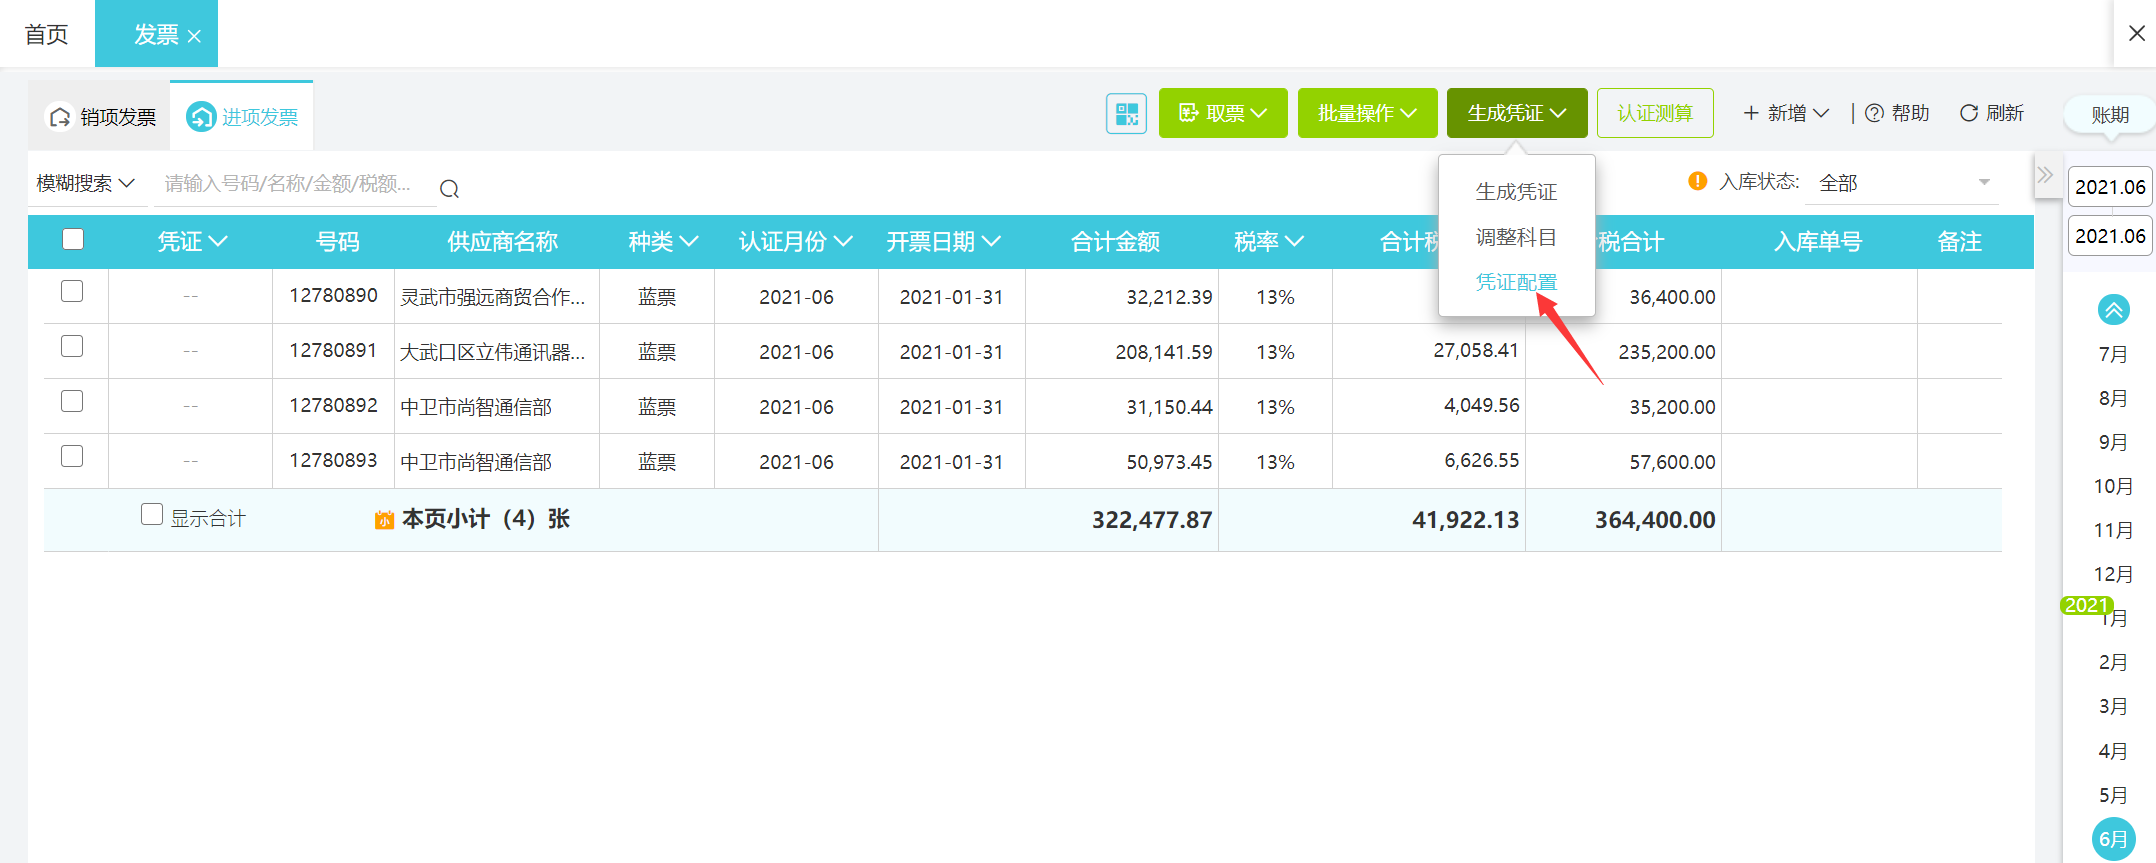The height and width of the screenshot is (863, 2156).
Task: Click the 号码 column header
Action: [x=337, y=241]
